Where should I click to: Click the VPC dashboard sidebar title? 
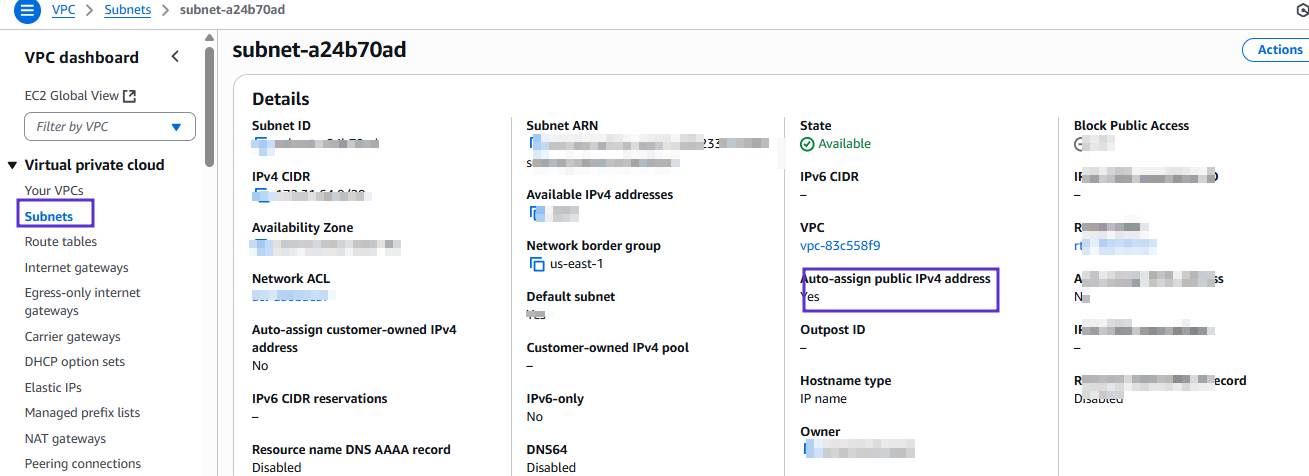[x=82, y=58]
